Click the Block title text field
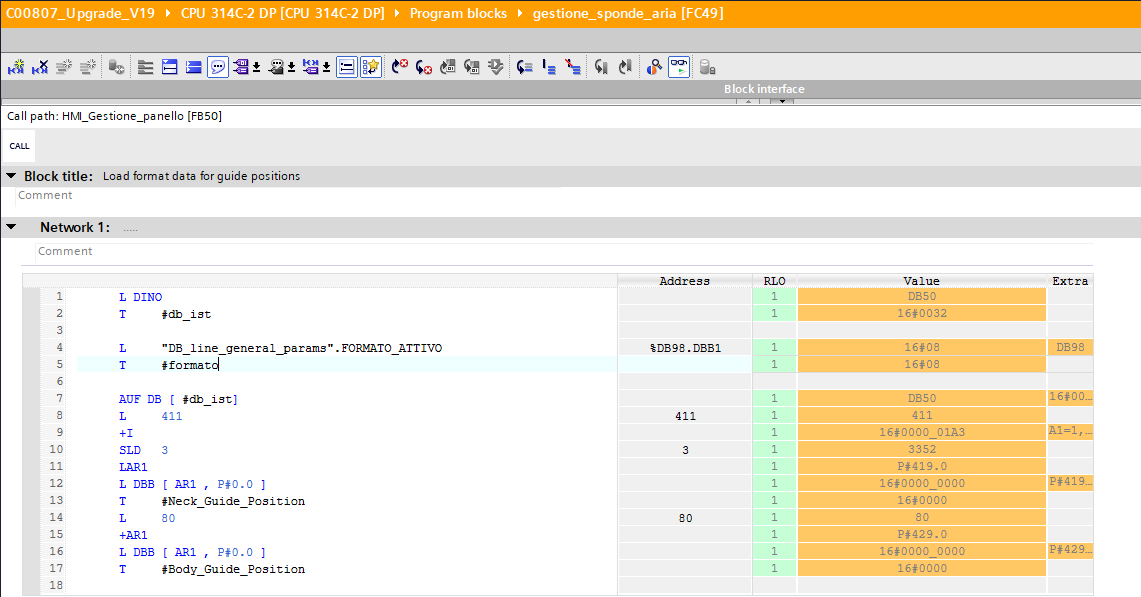The height and width of the screenshot is (597, 1141). pyautogui.click(x=202, y=176)
